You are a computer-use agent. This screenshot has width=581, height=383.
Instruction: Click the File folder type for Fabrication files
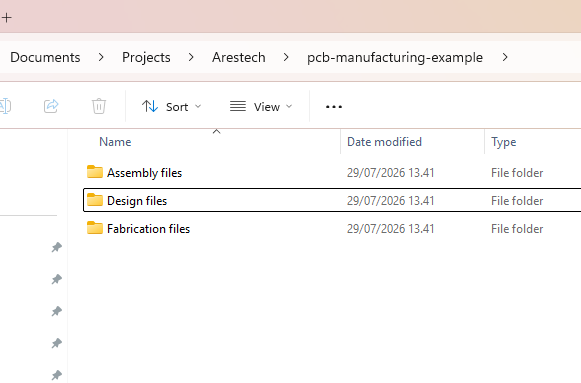point(517,229)
